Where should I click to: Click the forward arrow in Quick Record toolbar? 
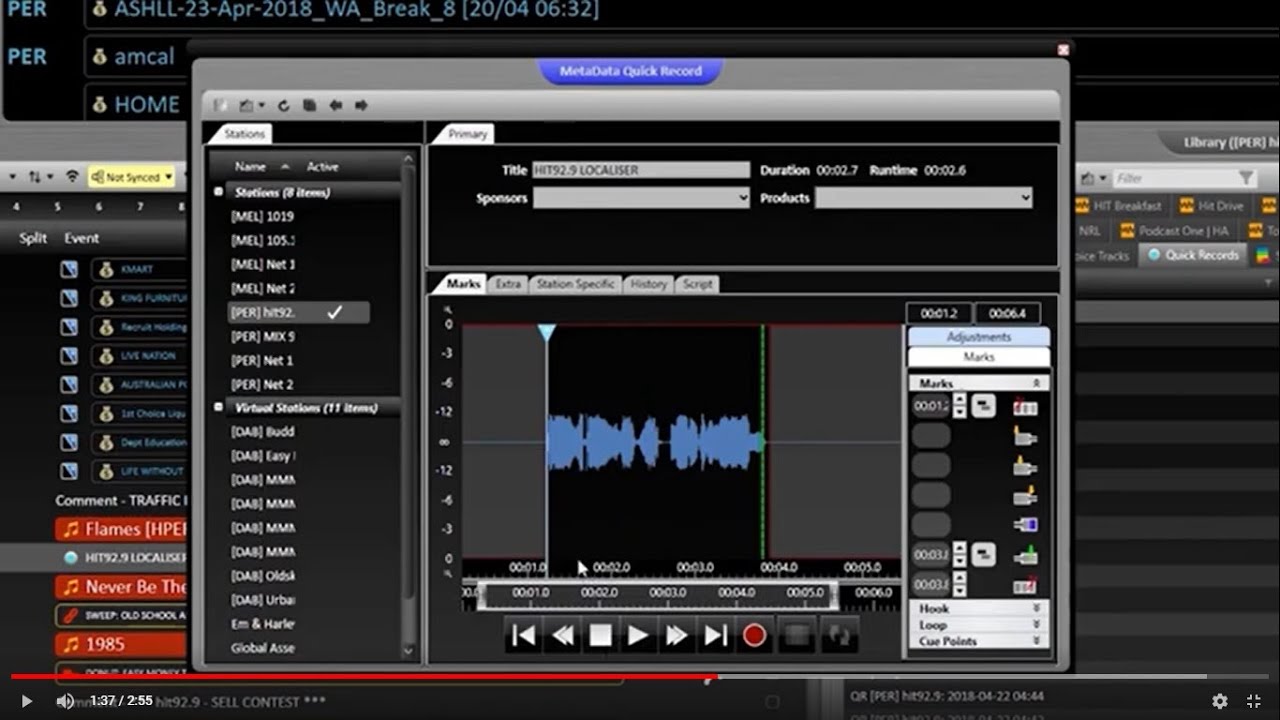pyautogui.click(x=361, y=105)
